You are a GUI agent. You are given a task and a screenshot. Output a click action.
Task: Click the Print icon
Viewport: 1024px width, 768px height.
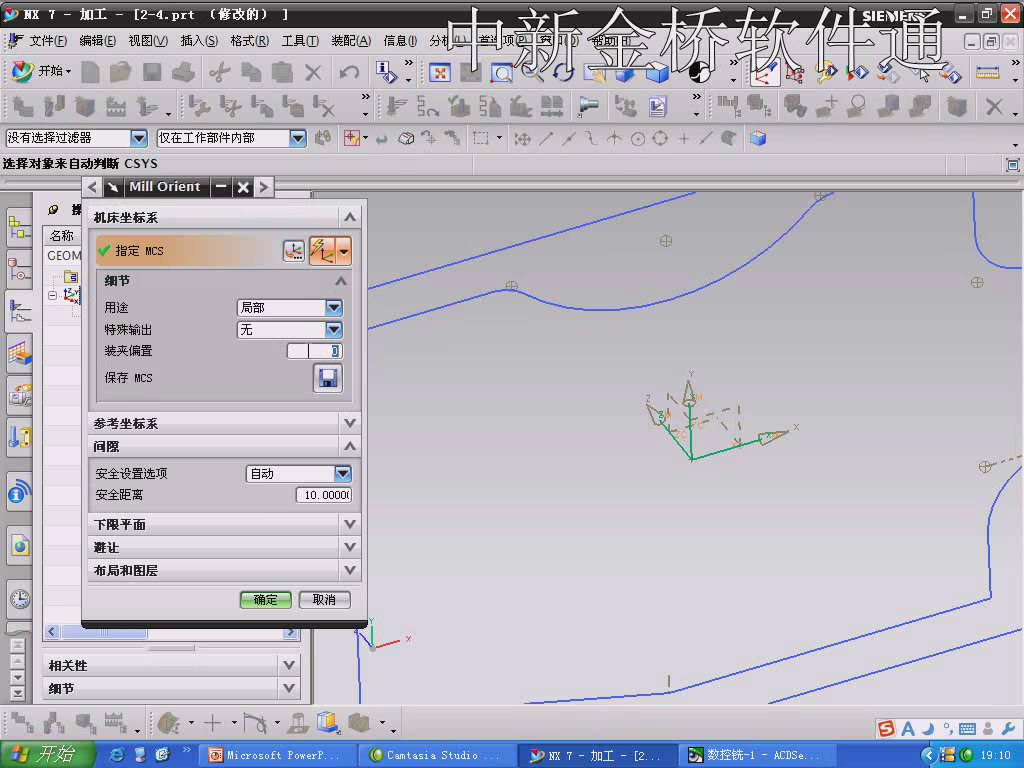click(x=184, y=72)
